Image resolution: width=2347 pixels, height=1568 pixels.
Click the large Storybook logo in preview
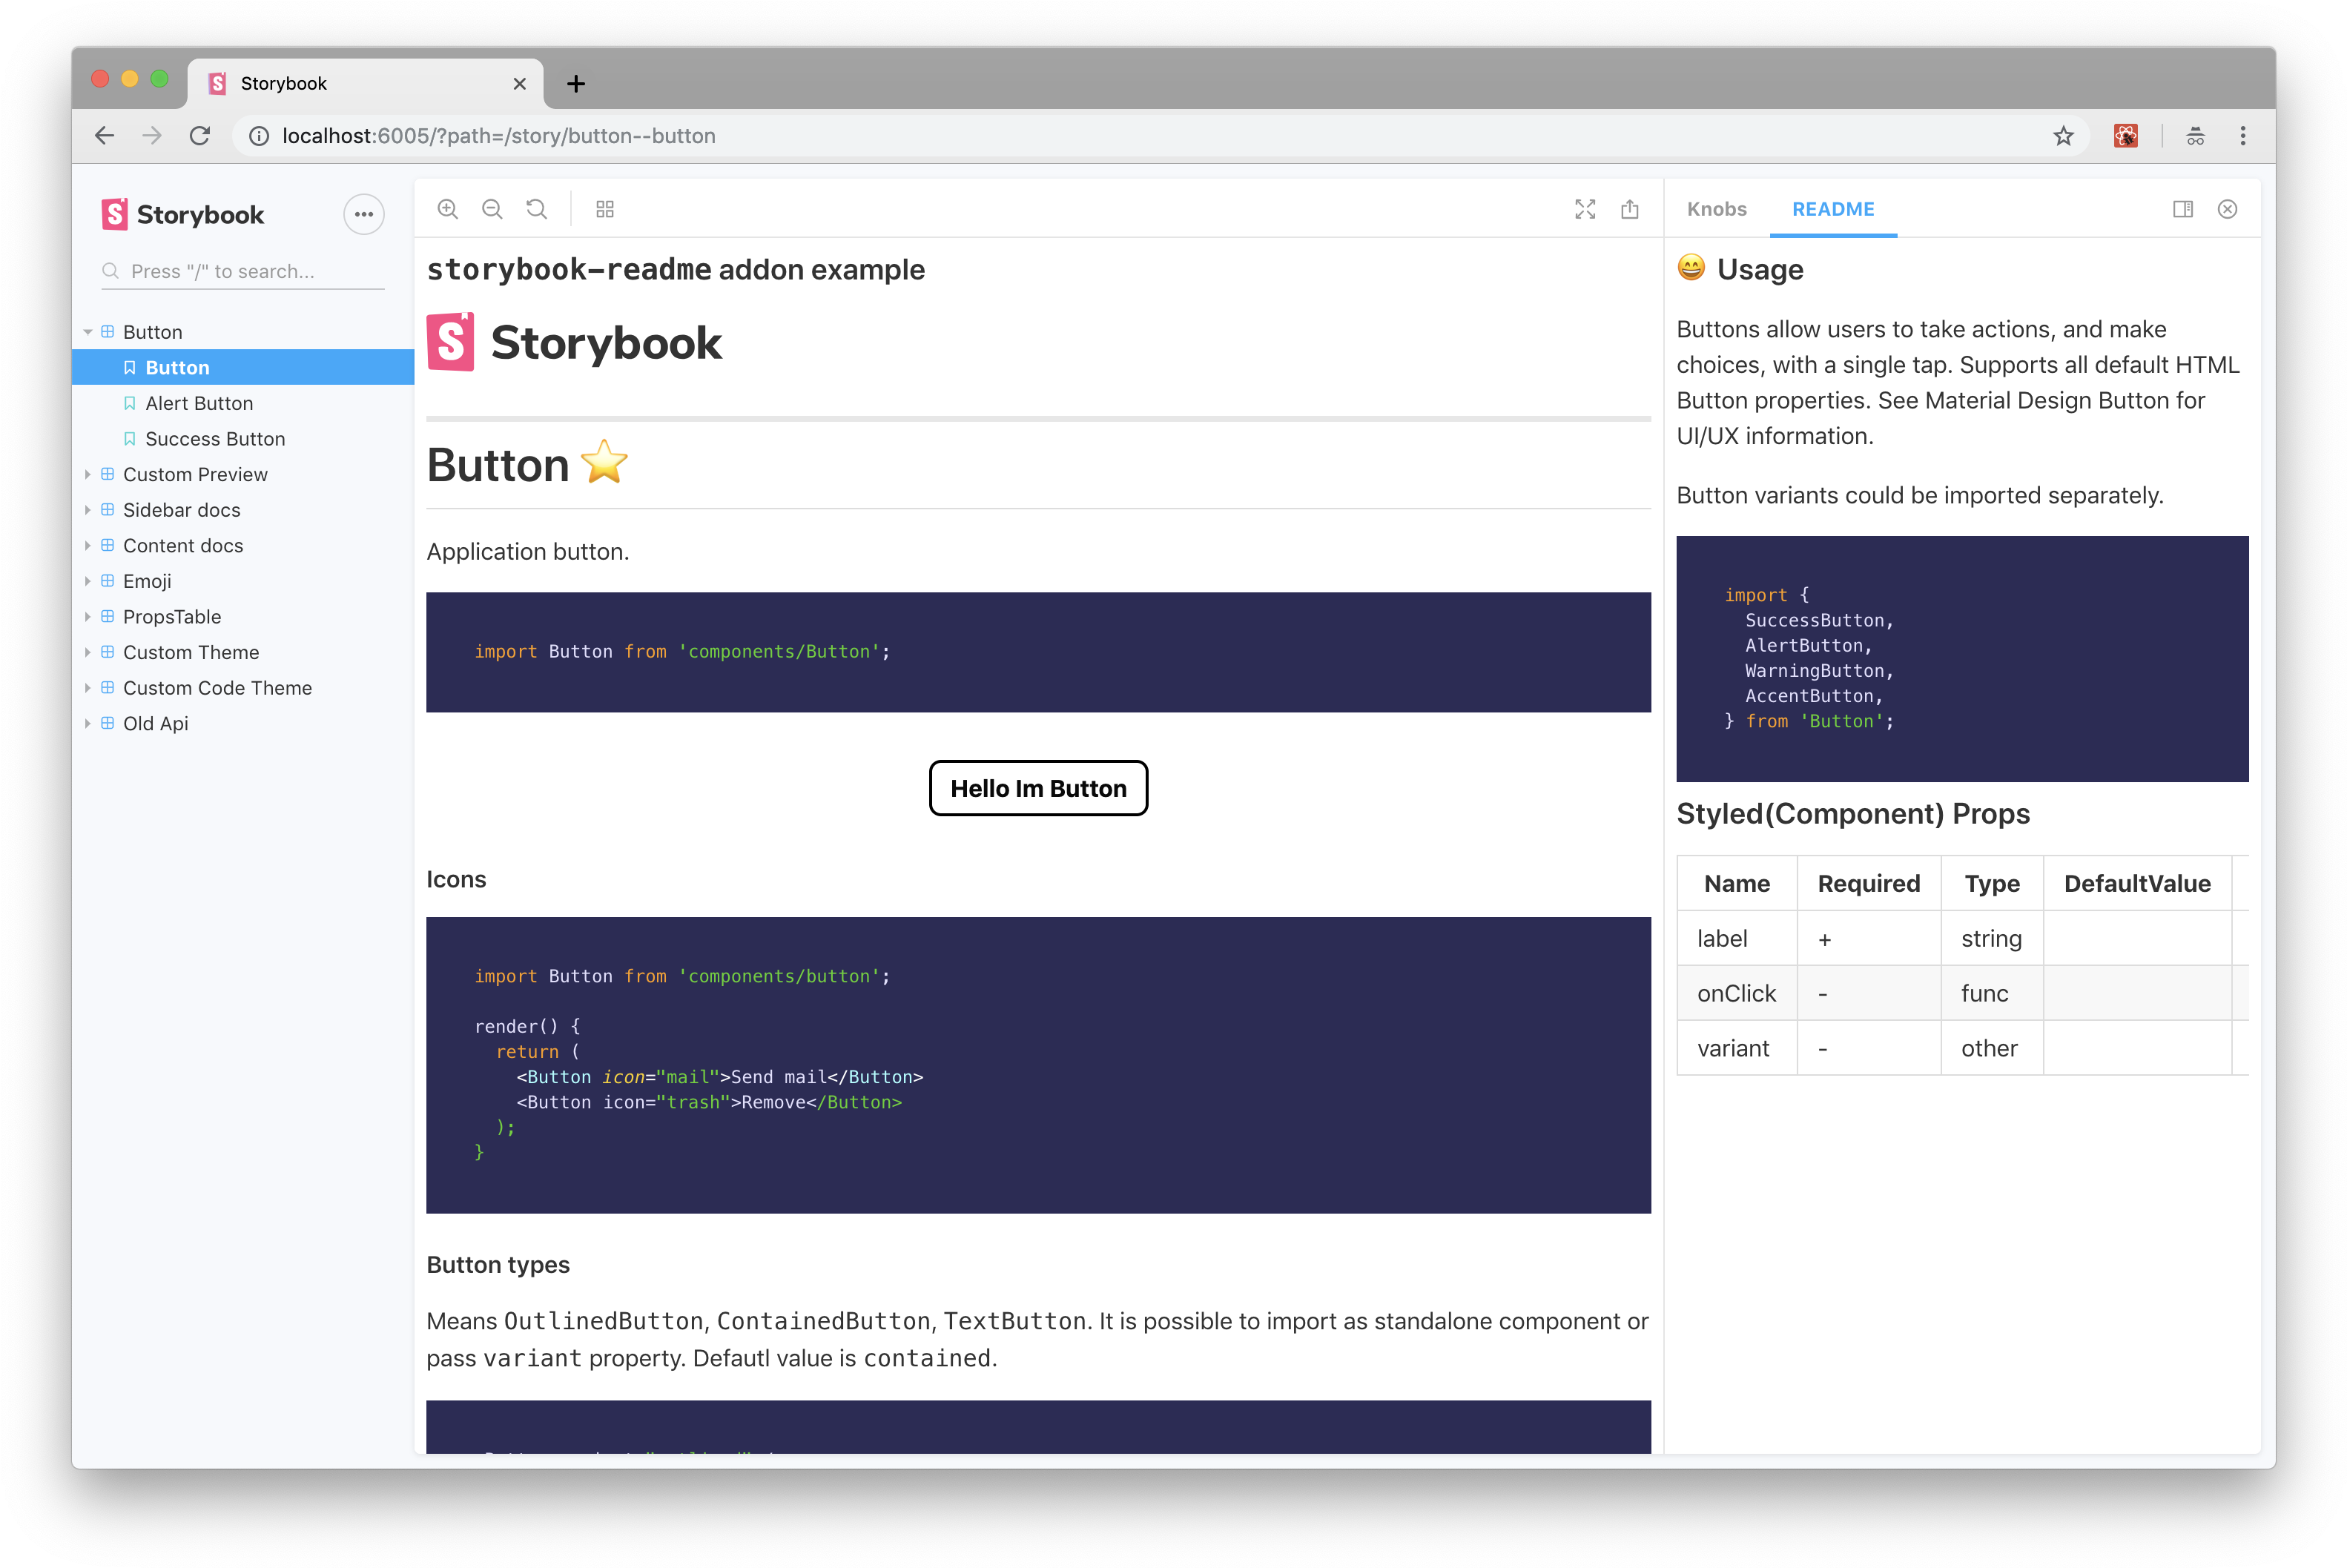coord(574,343)
